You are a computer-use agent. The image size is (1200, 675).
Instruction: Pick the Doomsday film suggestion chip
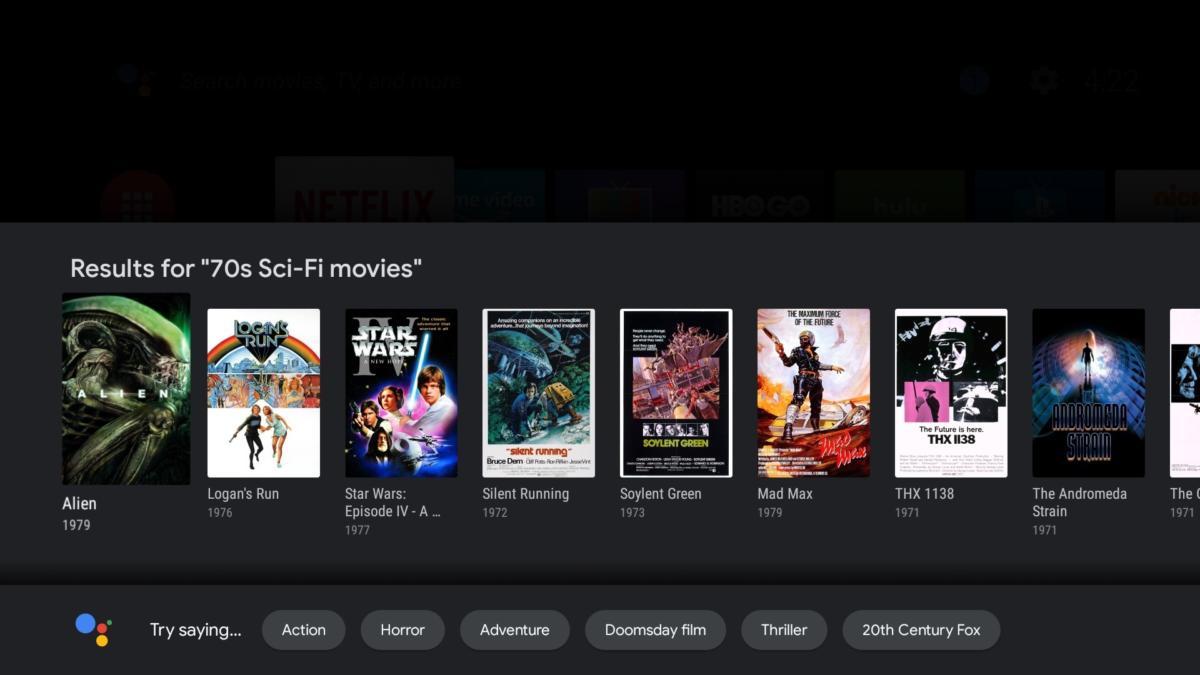[656, 630]
